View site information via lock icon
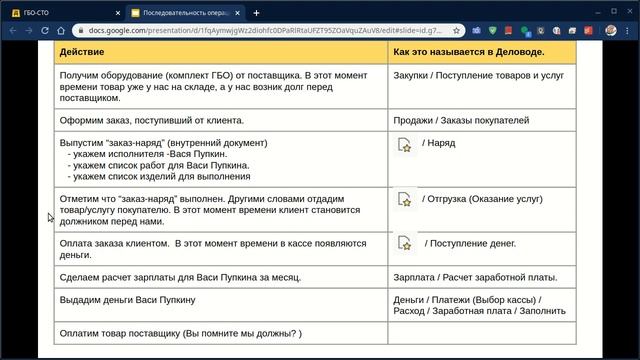Image resolution: width=640 pixels, height=360 pixels. (x=81, y=31)
